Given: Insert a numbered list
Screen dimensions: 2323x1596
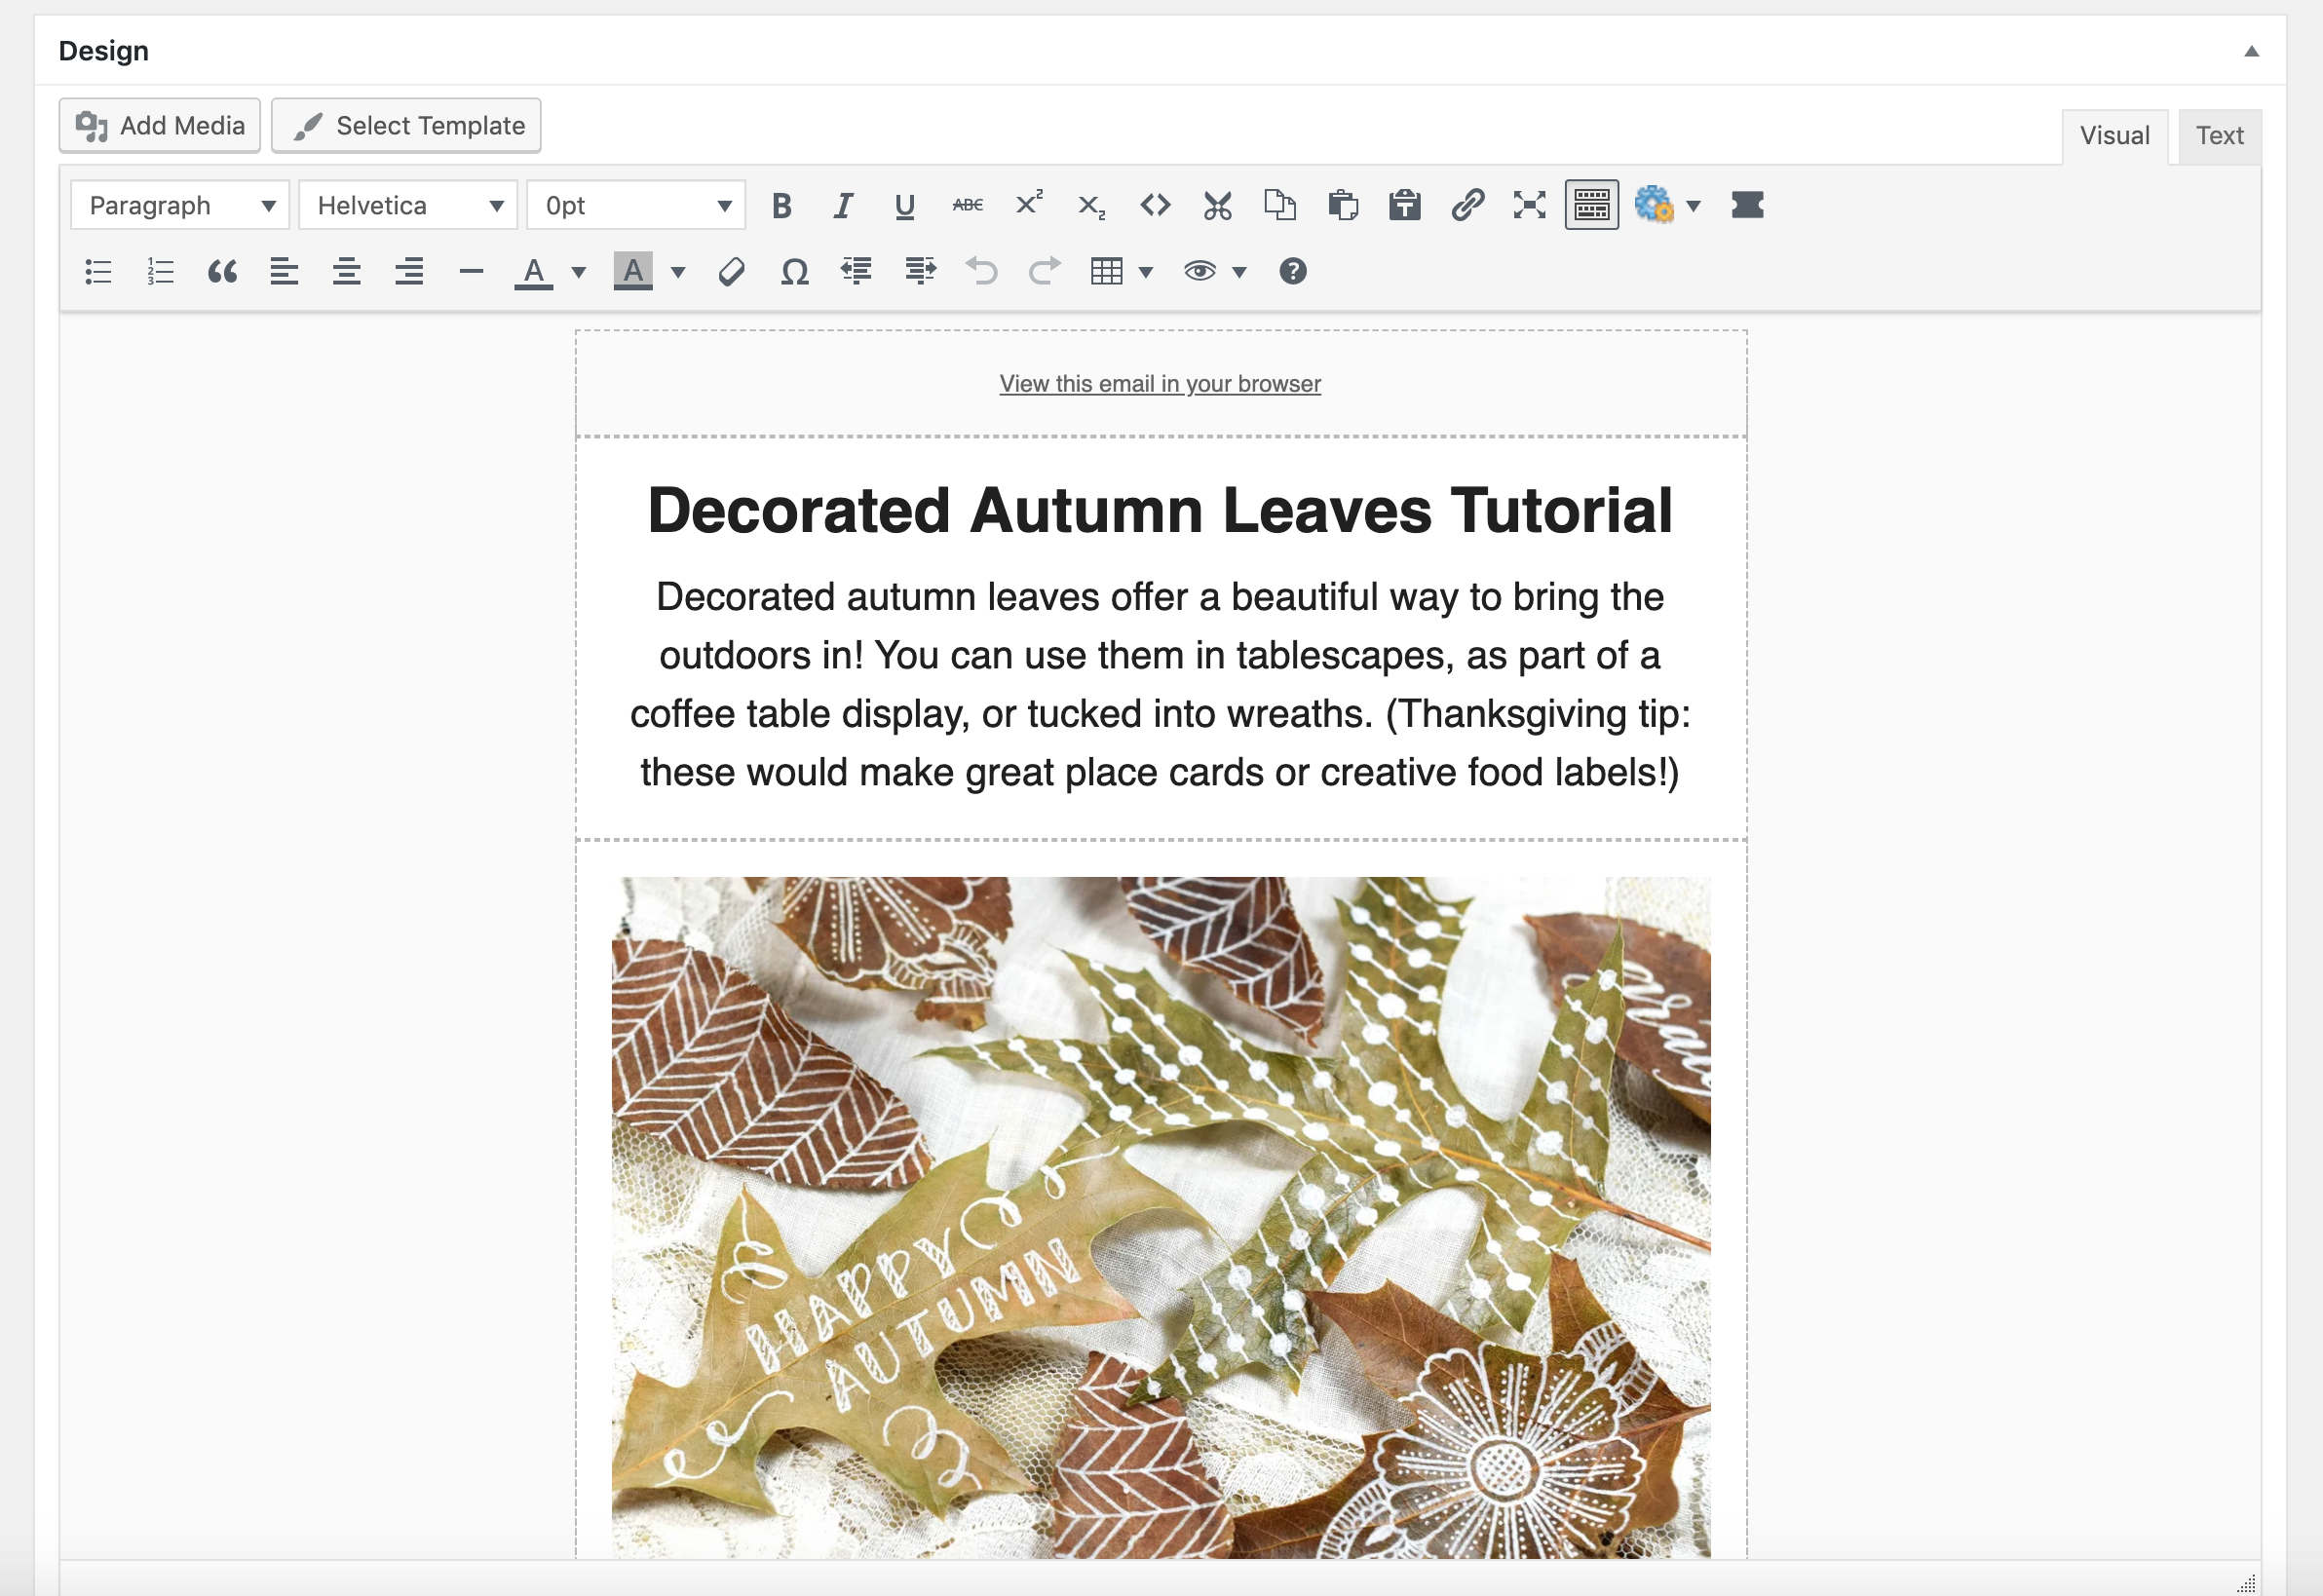Looking at the screenshot, I should click(160, 272).
